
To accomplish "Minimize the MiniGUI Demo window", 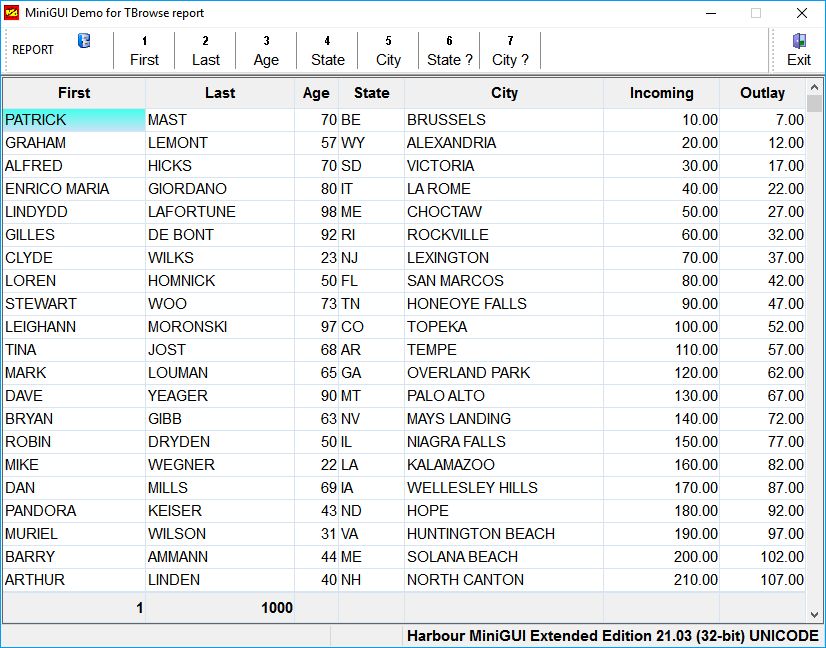I will tap(711, 13).
